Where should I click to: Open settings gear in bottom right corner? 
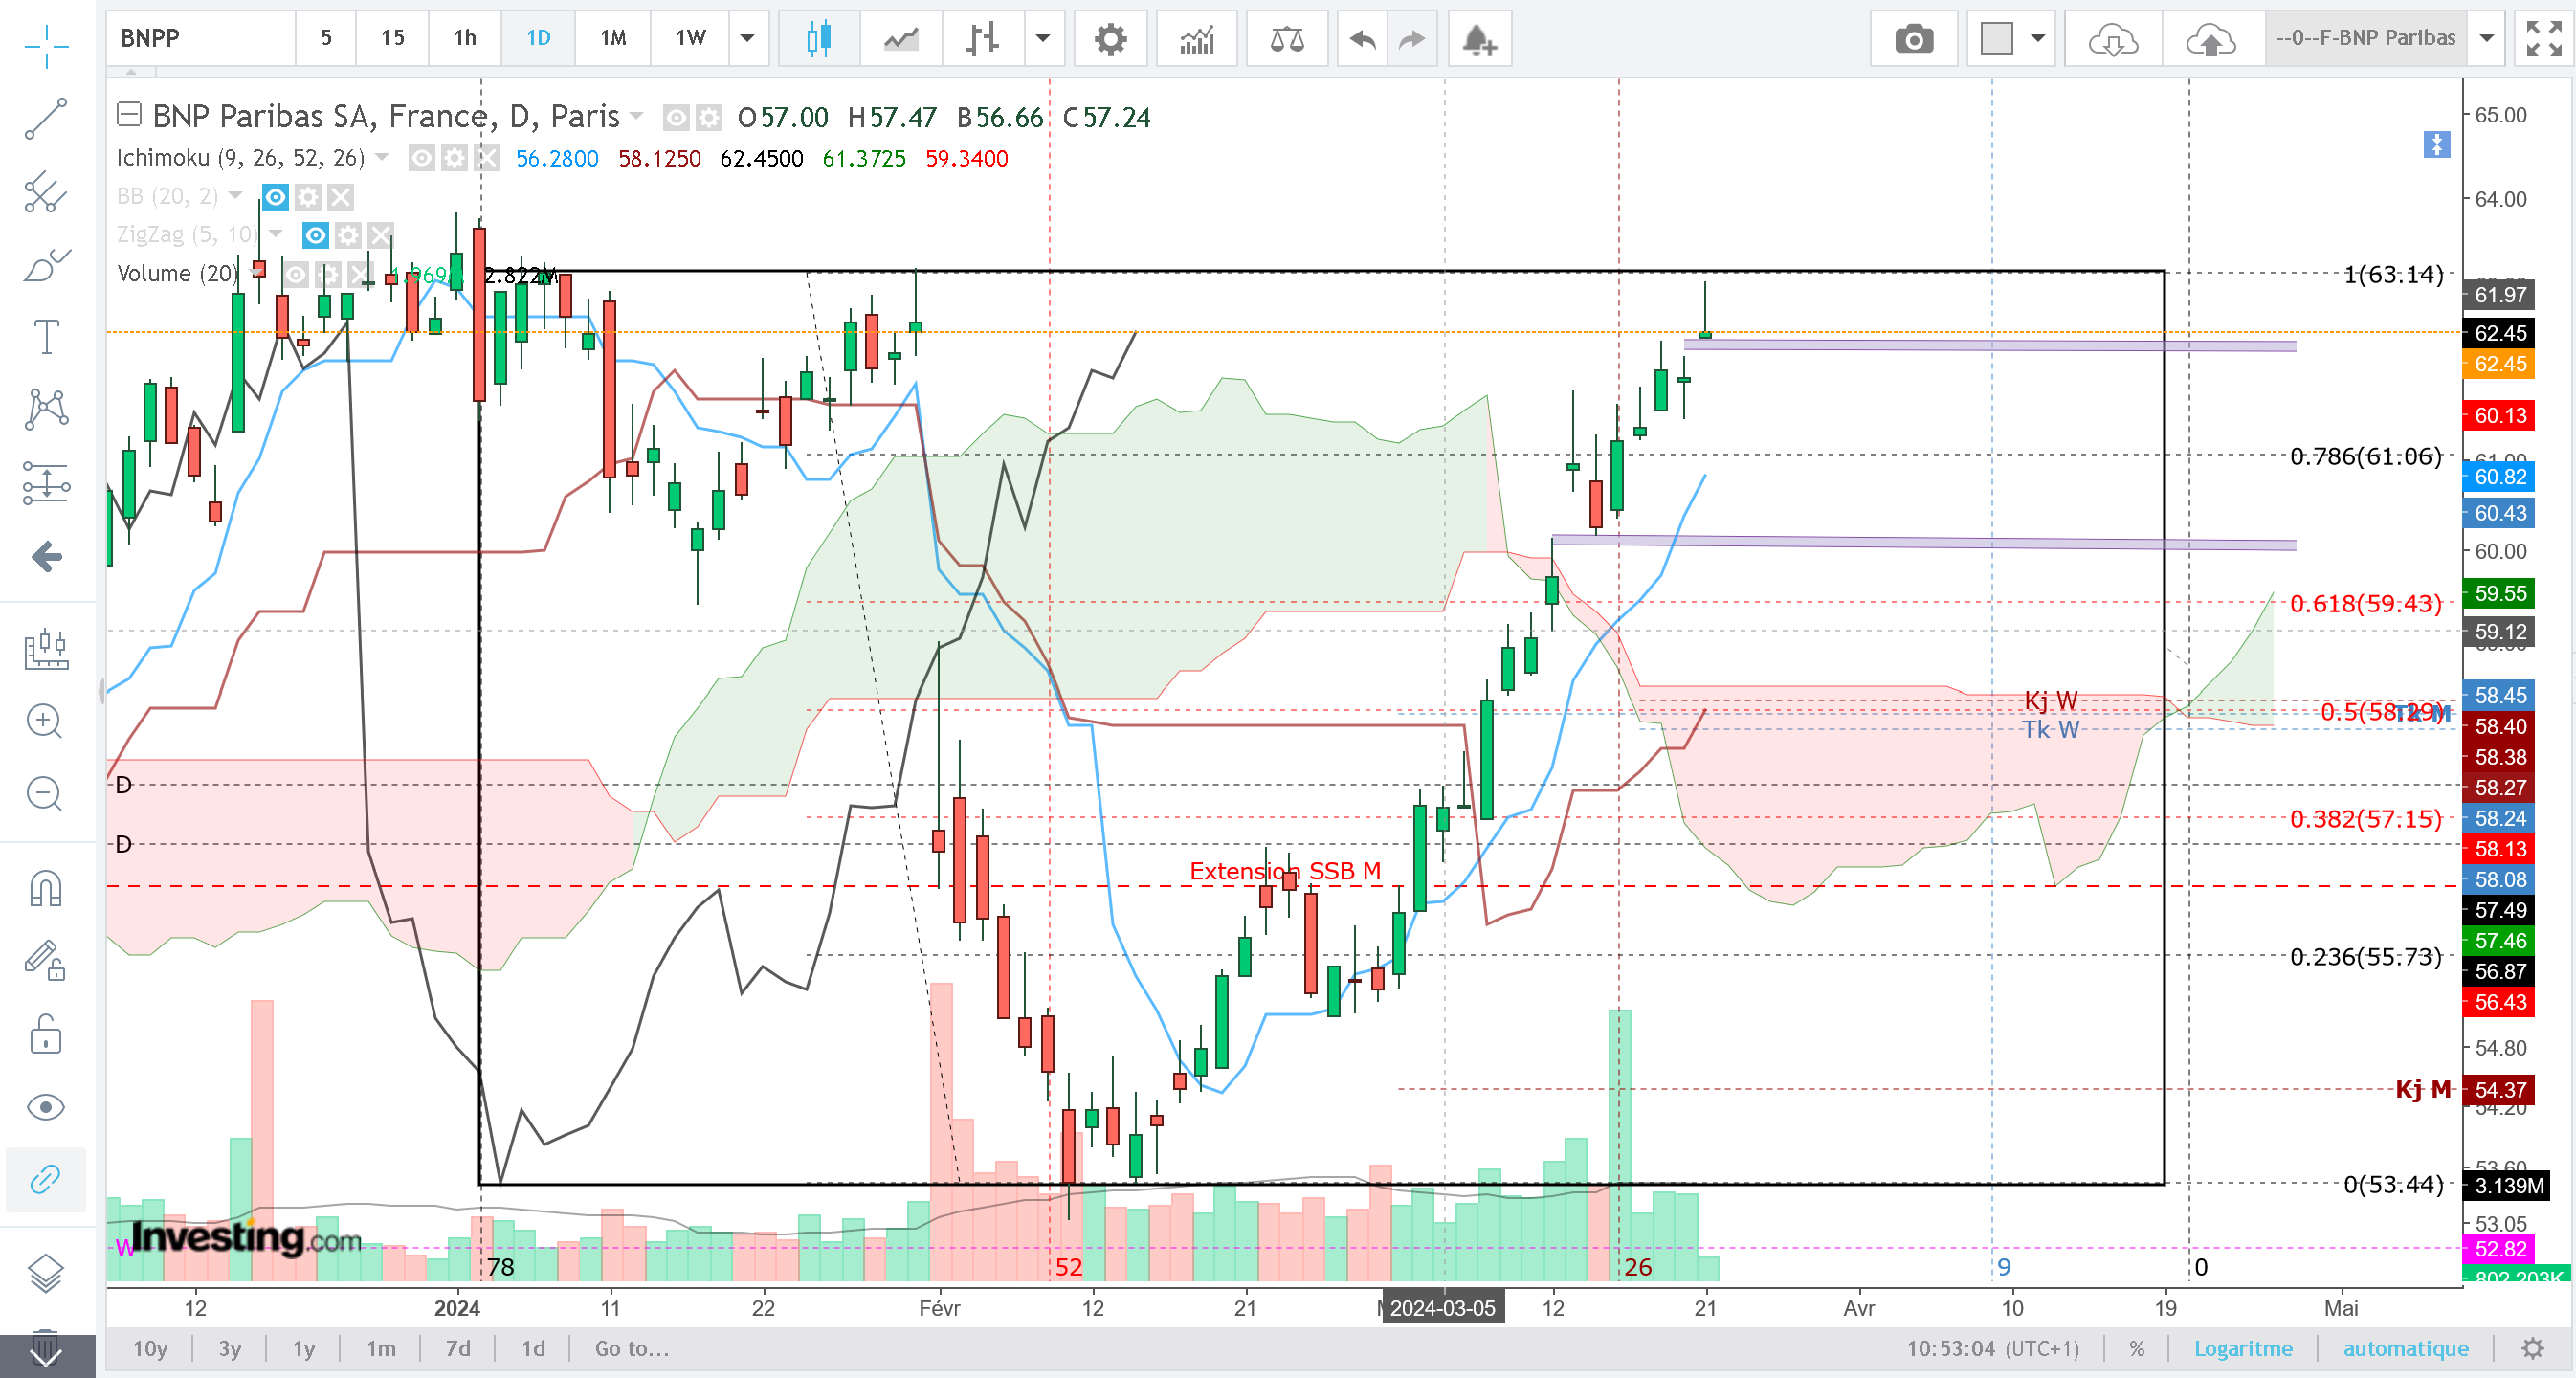(2533, 1349)
